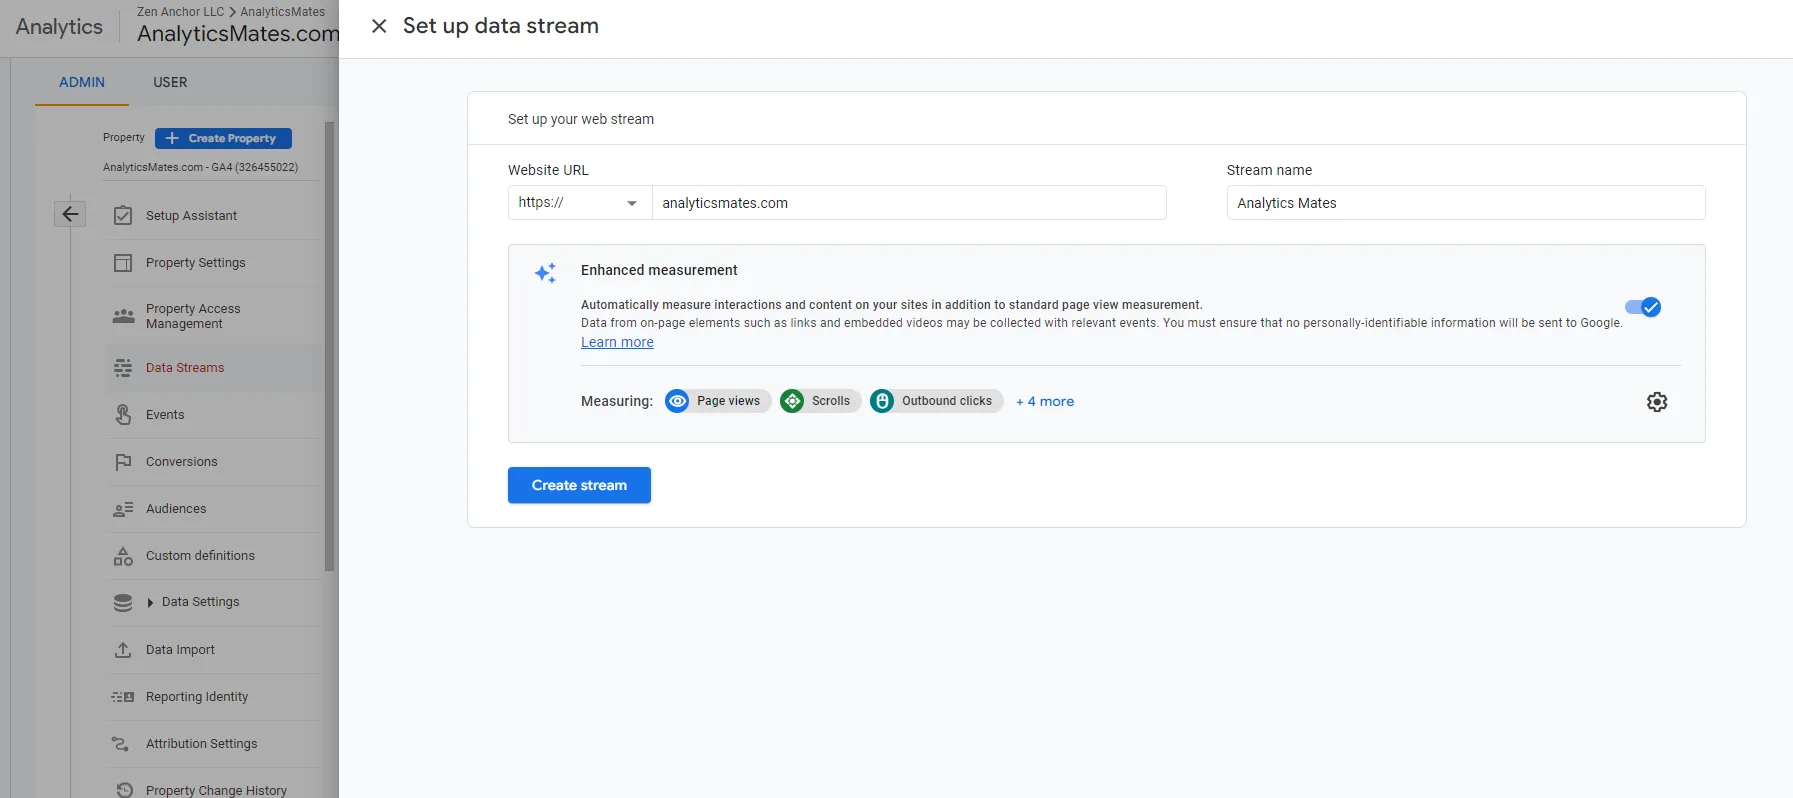This screenshot has height=798, width=1793.
Task: Click the + 4 more link
Action: coord(1045,401)
